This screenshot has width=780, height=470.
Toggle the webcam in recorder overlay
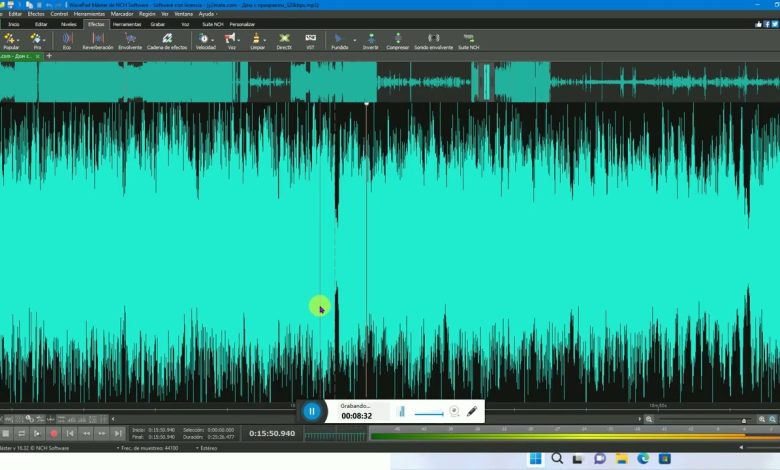tap(454, 411)
